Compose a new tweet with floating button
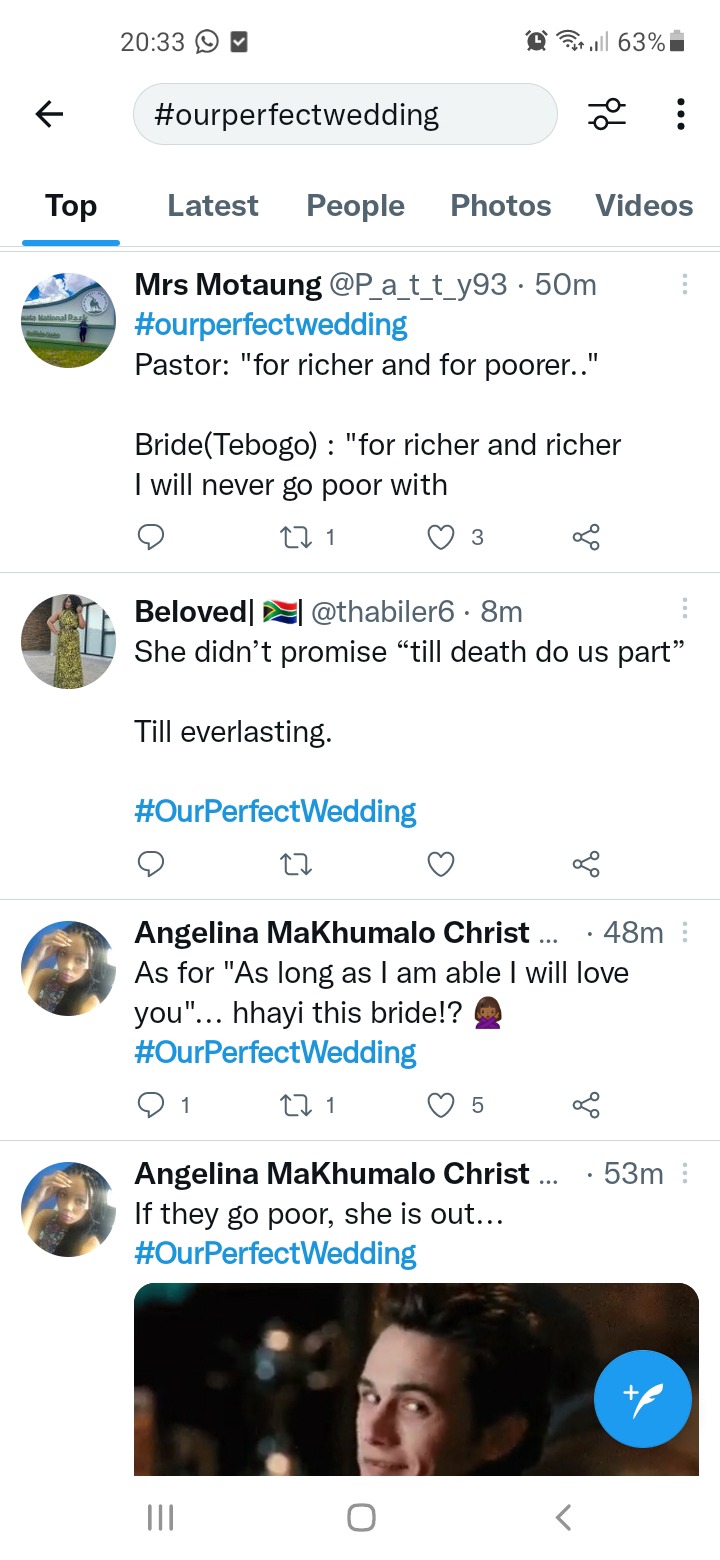Image resolution: width=720 pixels, height=1560 pixels. click(x=643, y=1397)
